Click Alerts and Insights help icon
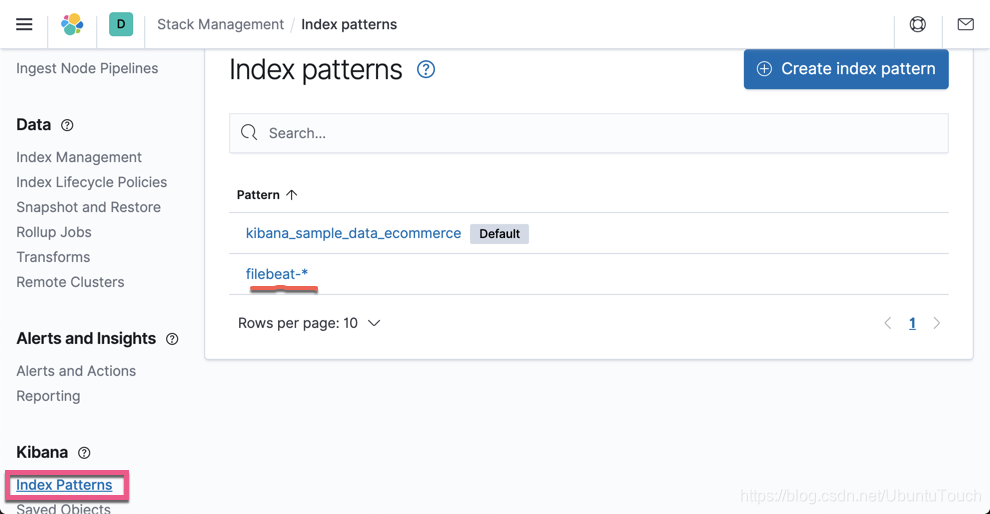Viewport: 990px width, 514px height. 172,339
